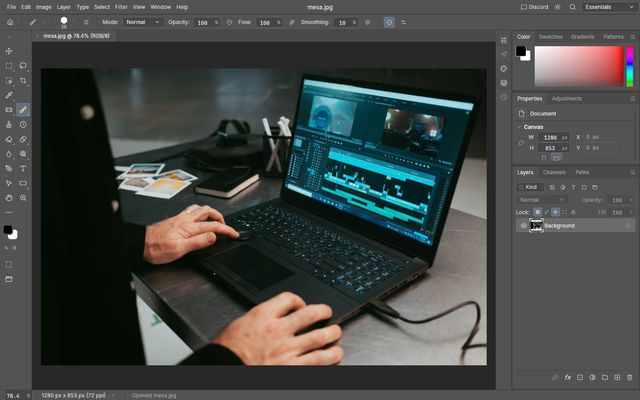Click toolbox foreground color swatch

[7, 230]
